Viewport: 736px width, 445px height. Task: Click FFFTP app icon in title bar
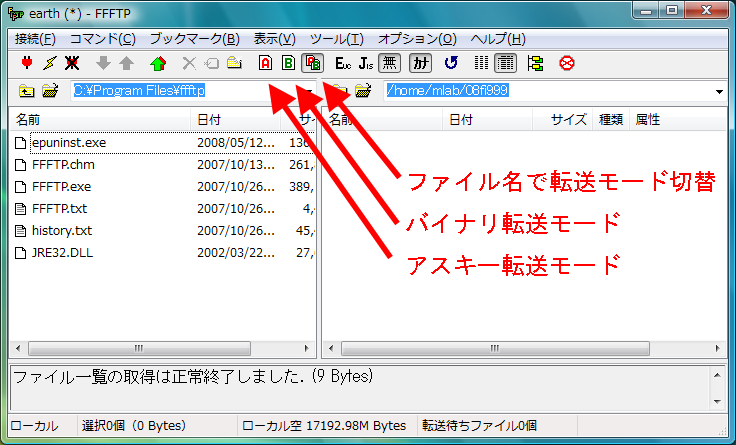(x=16, y=14)
